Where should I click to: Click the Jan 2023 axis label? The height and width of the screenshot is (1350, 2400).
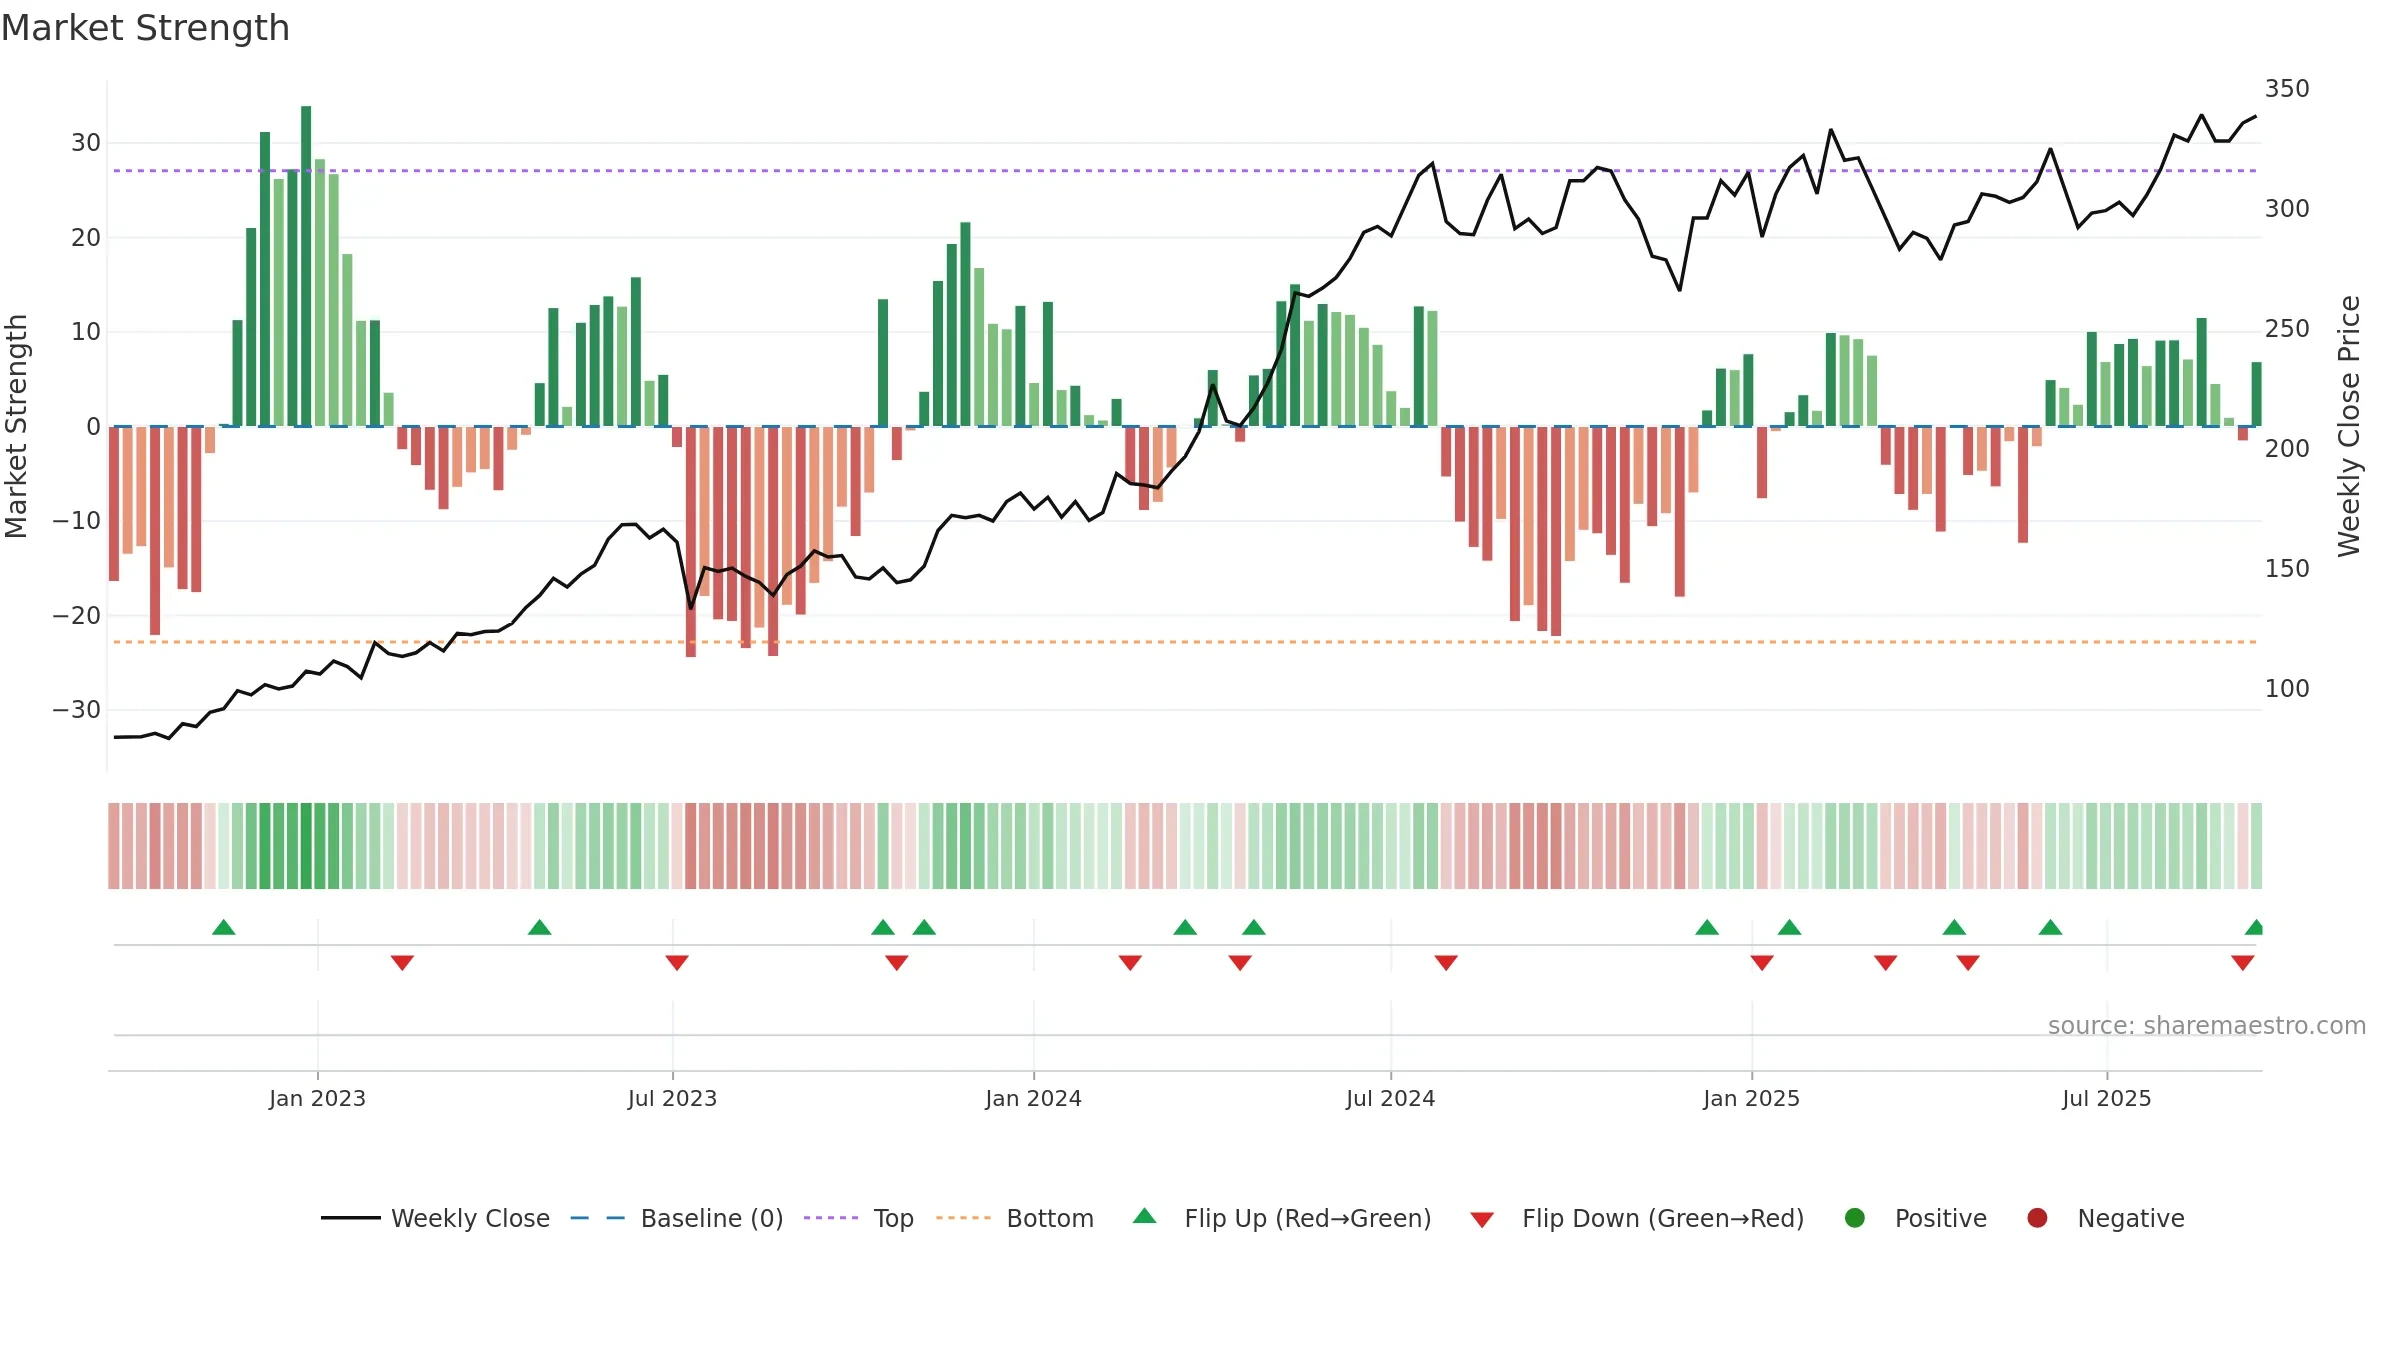[317, 1098]
